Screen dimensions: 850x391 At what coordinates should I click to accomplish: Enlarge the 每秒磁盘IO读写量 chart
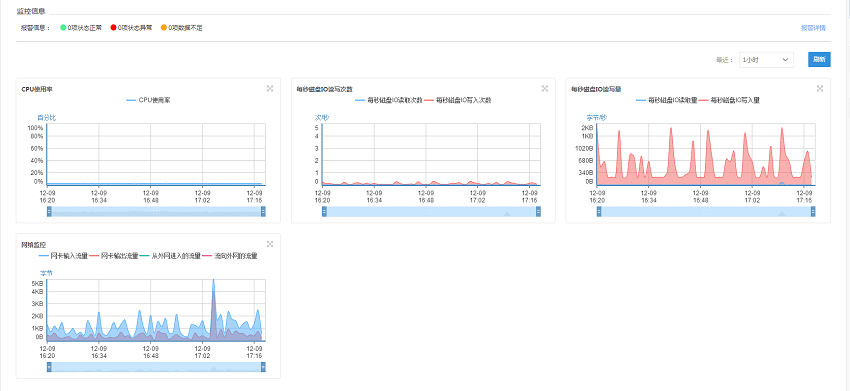pos(820,88)
